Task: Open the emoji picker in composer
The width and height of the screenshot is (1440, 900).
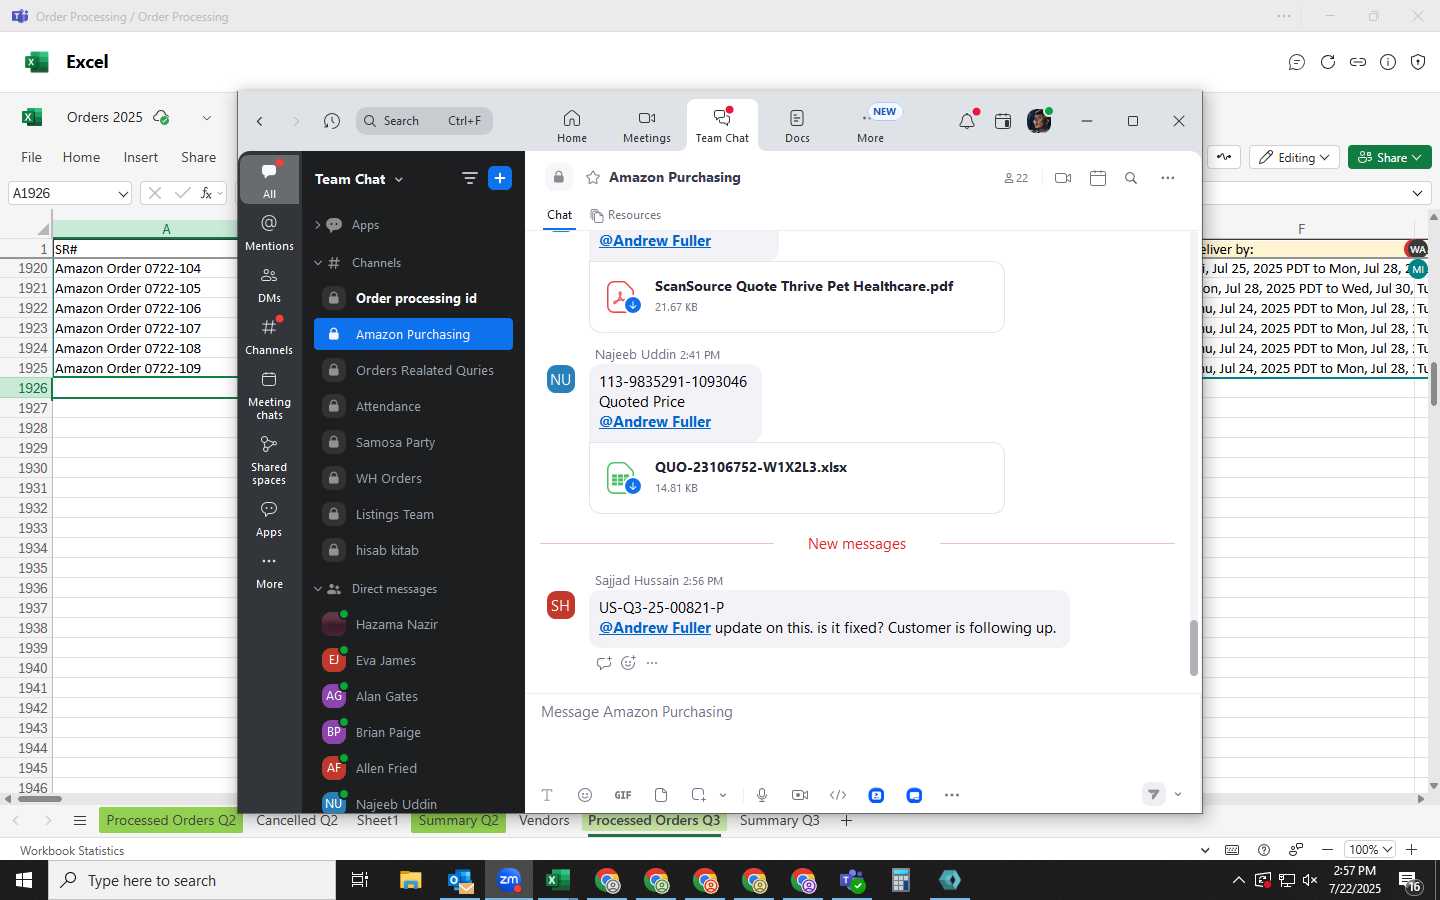Action: (585, 795)
